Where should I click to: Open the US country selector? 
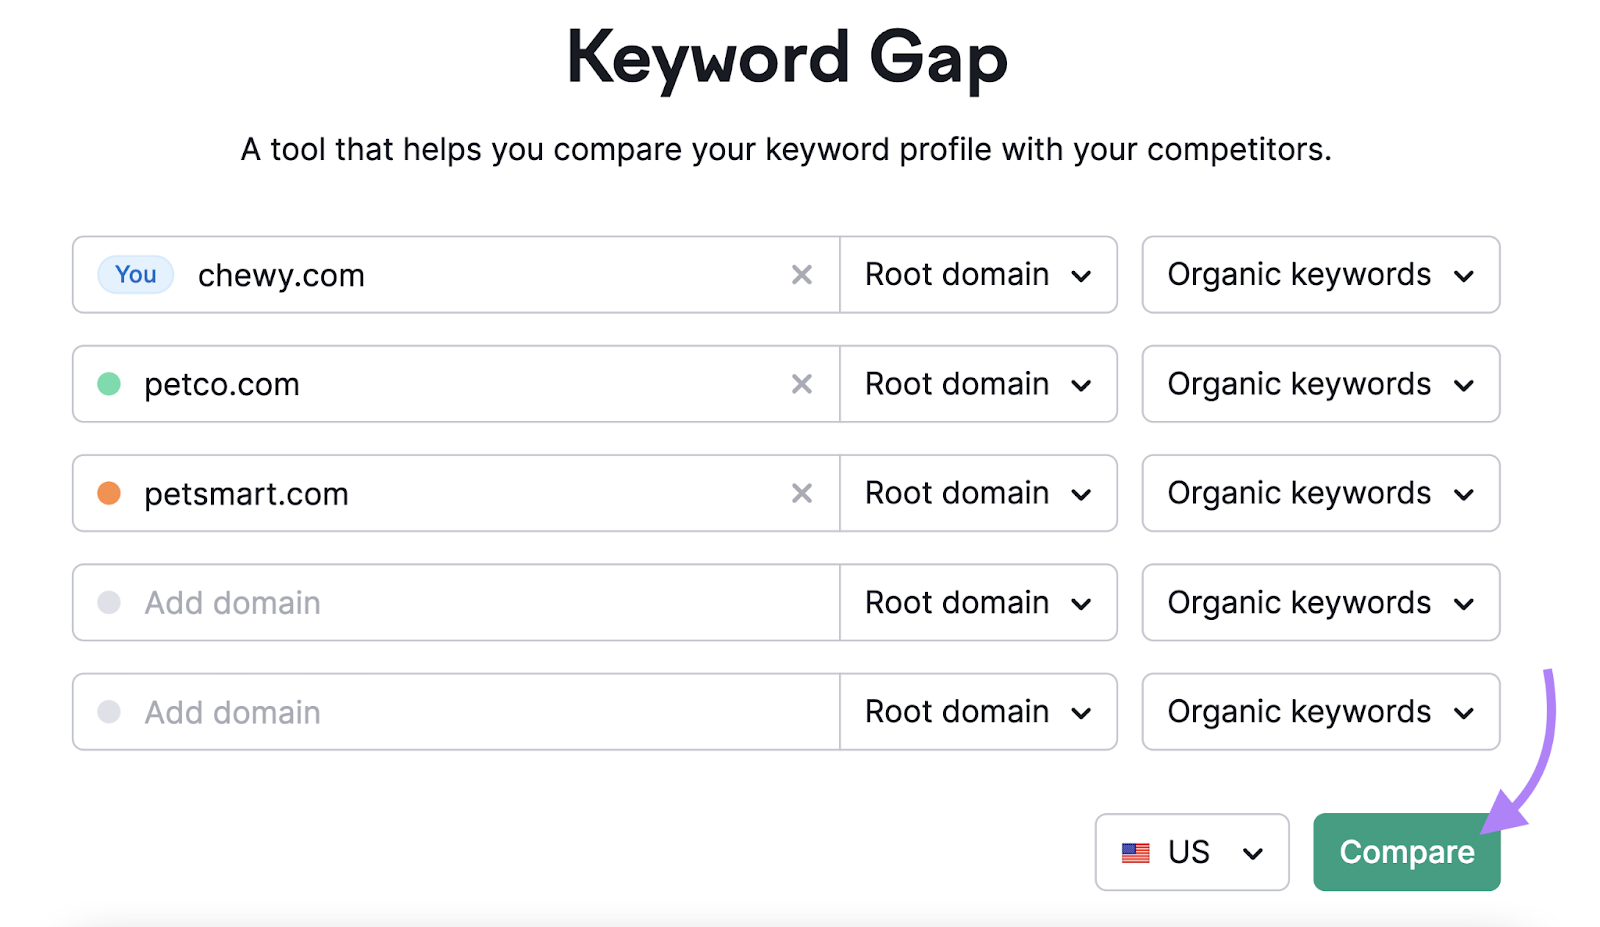[1192, 852]
